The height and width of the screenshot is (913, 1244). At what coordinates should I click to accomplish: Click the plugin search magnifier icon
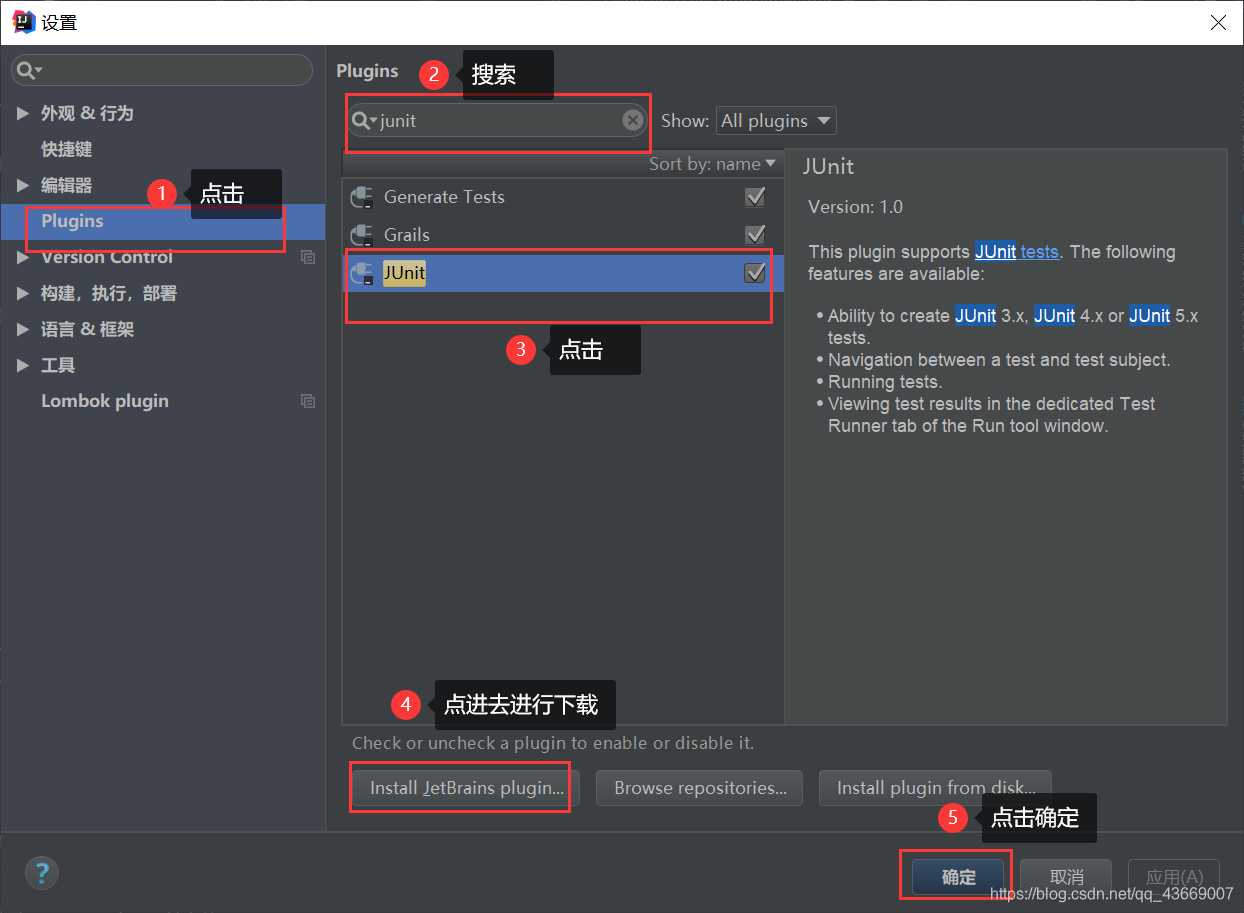pos(365,121)
